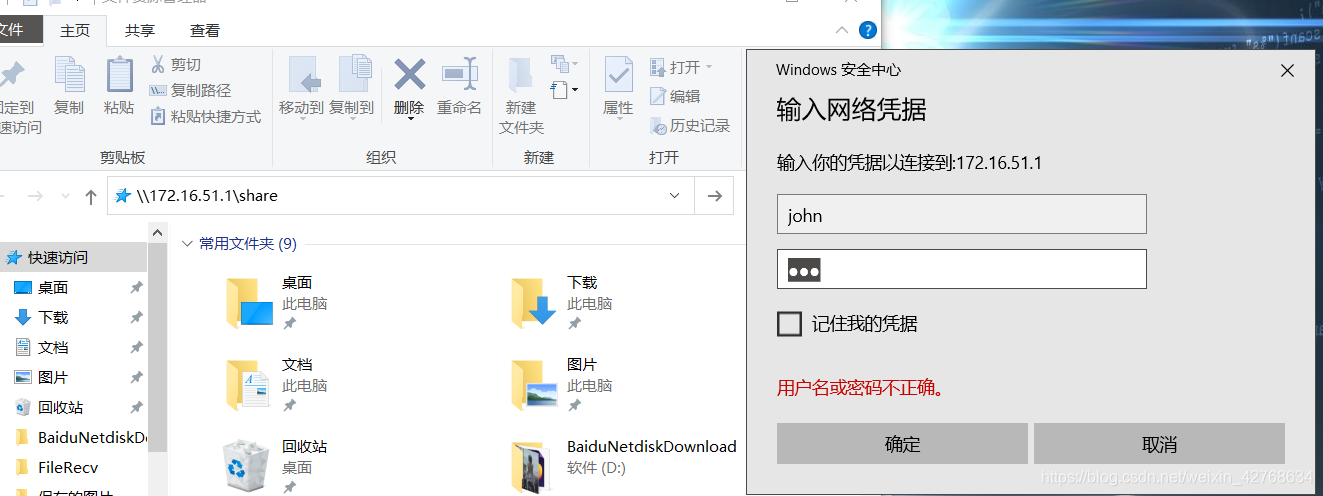Confirm credentials with OK (确定)
The width and height of the screenshot is (1323, 496).
[x=902, y=444]
